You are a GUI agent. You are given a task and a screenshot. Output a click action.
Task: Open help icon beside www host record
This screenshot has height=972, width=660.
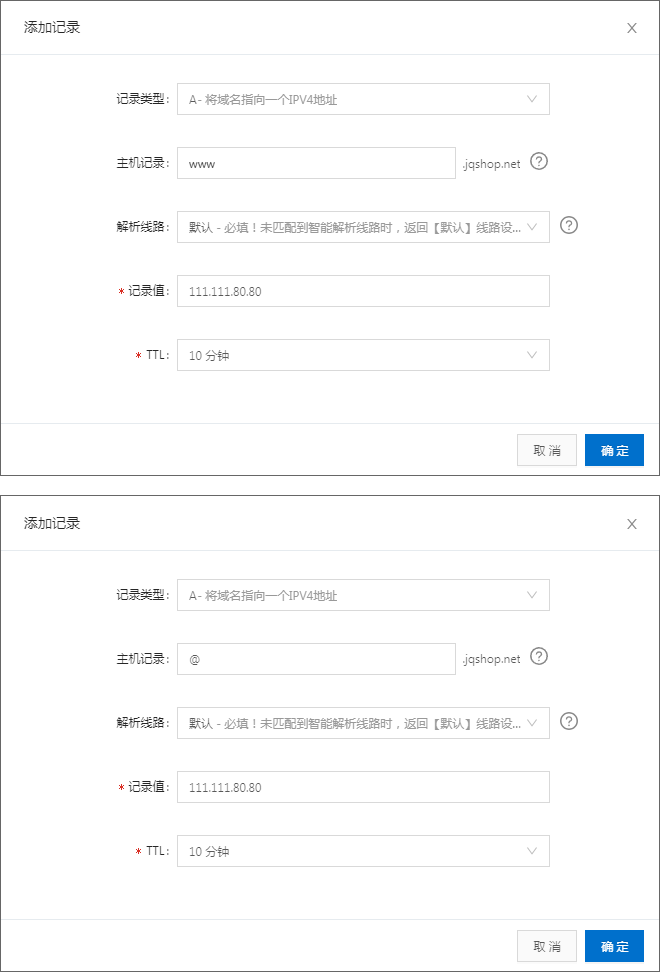[x=539, y=161]
